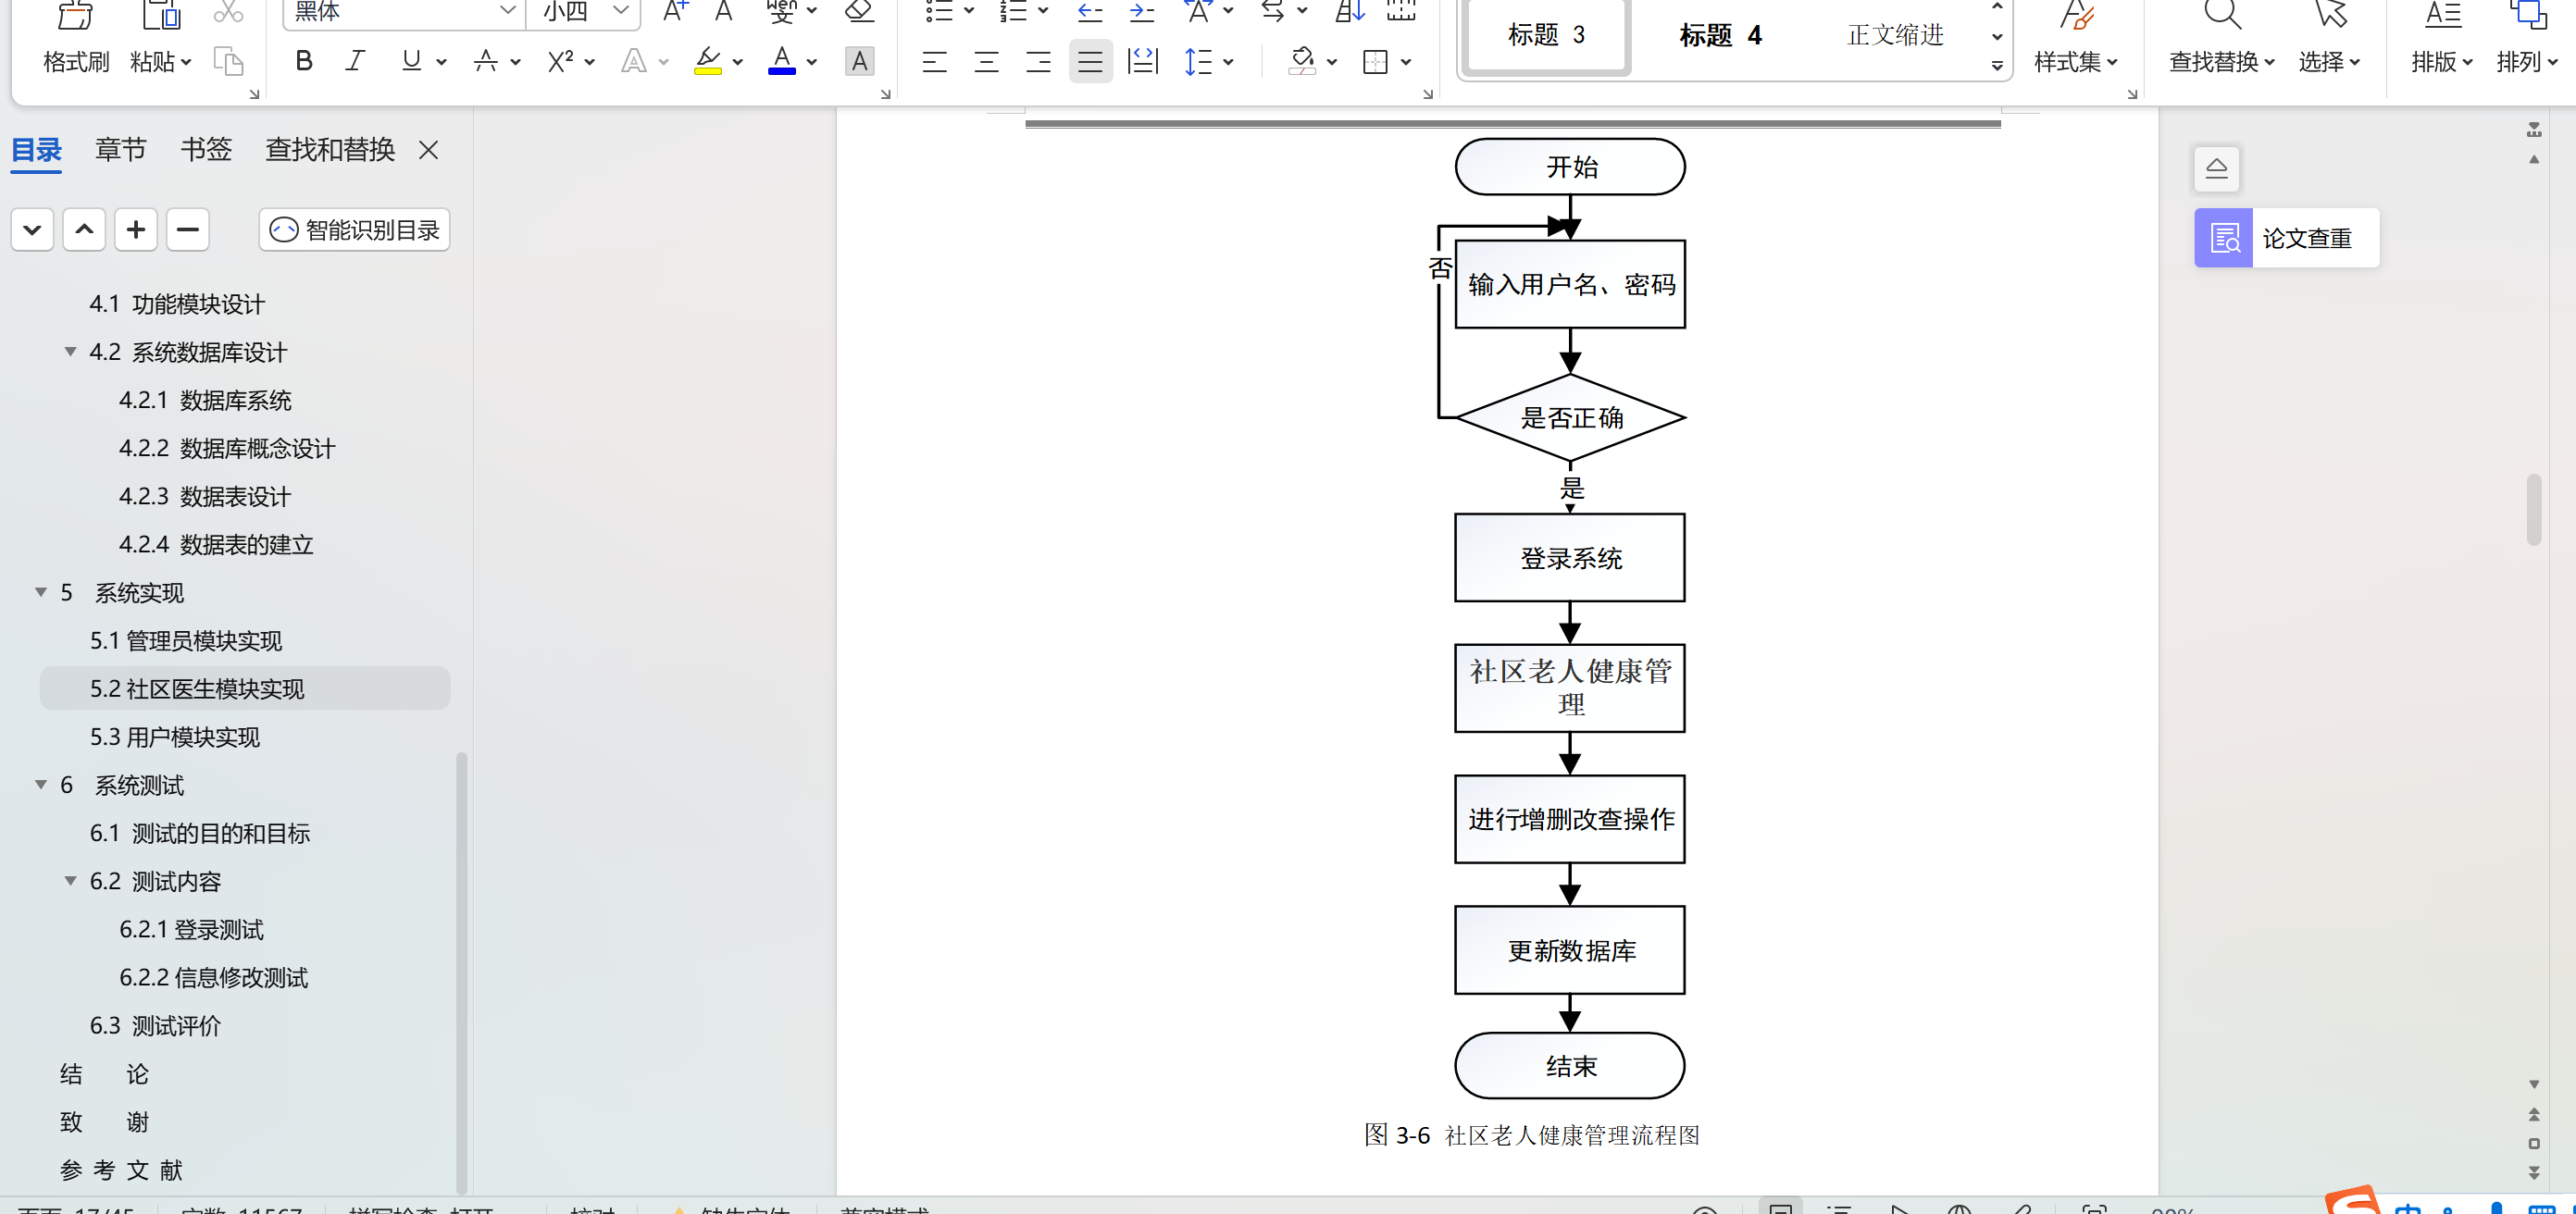Toggle bold formatting
The width and height of the screenshot is (2576, 1214).
tap(304, 62)
